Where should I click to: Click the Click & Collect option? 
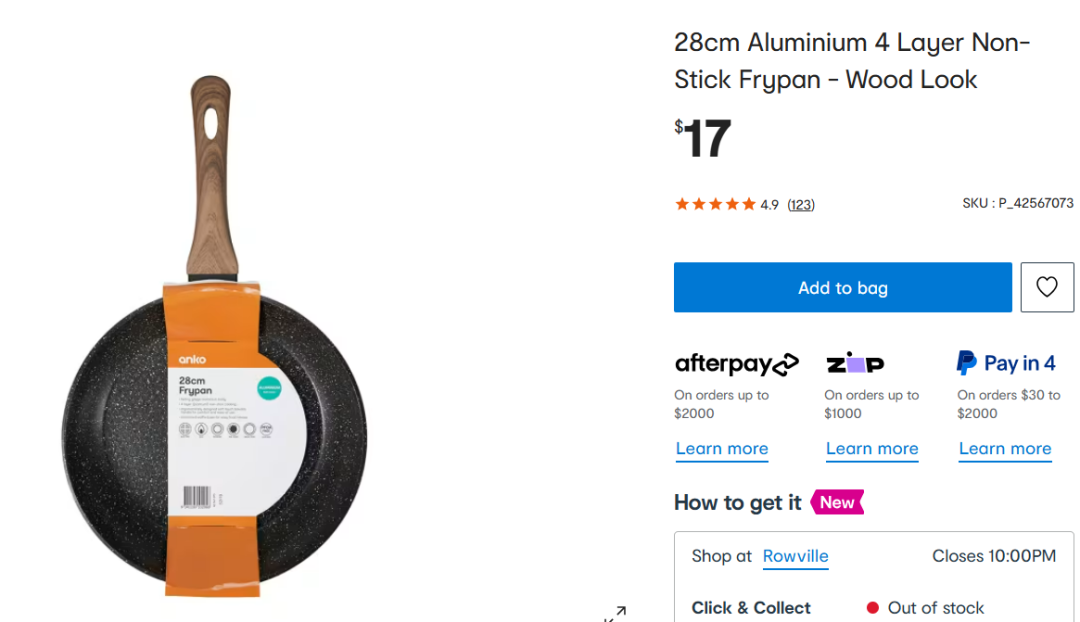[751, 608]
